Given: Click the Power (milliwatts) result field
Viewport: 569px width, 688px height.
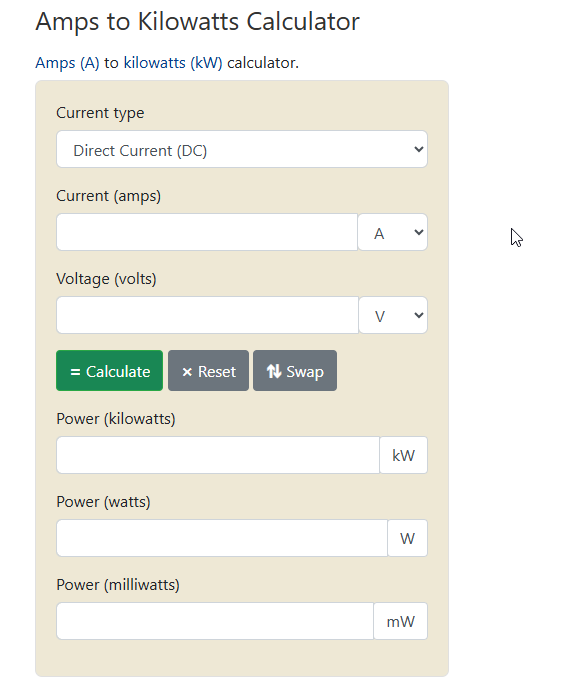Looking at the screenshot, I should [215, 621].
